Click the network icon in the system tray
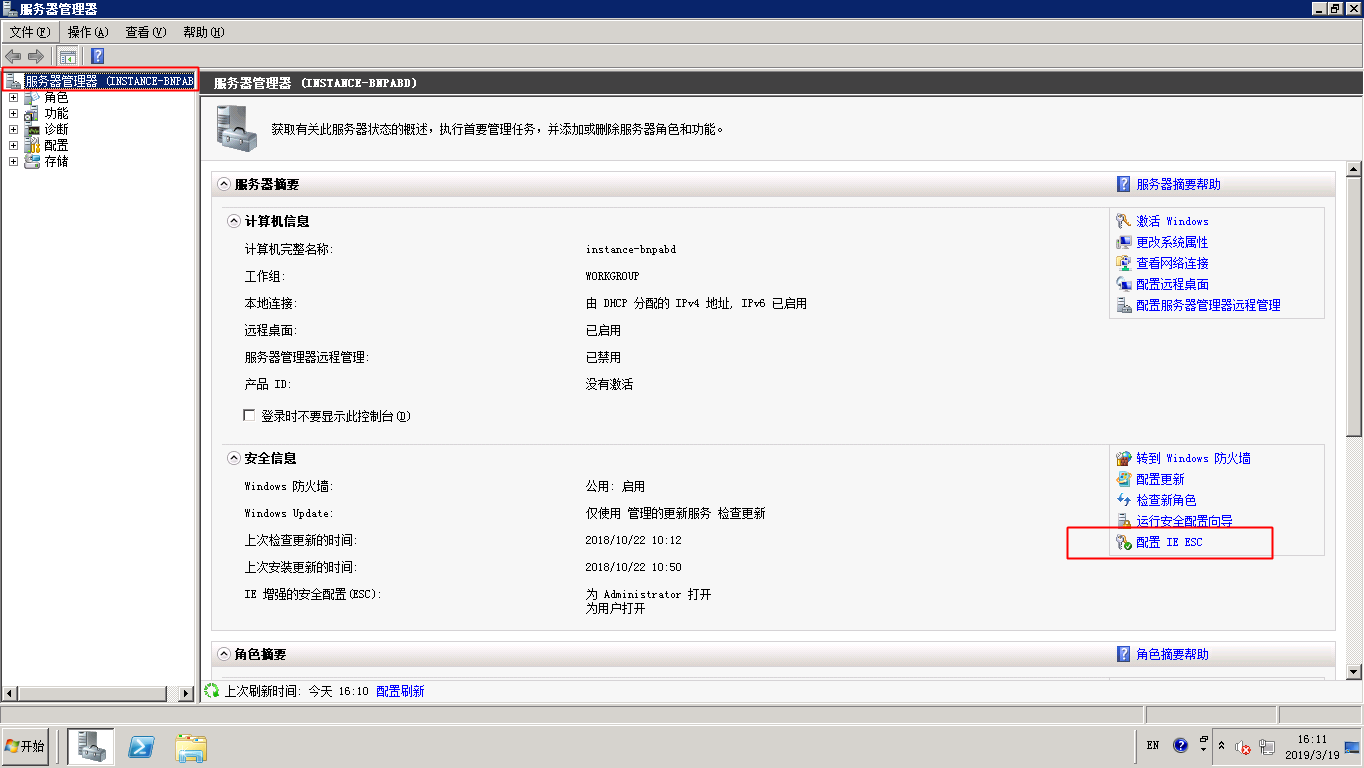Screen dimensions: 1364x768 pyautogui.click(x=1269, y=746)
